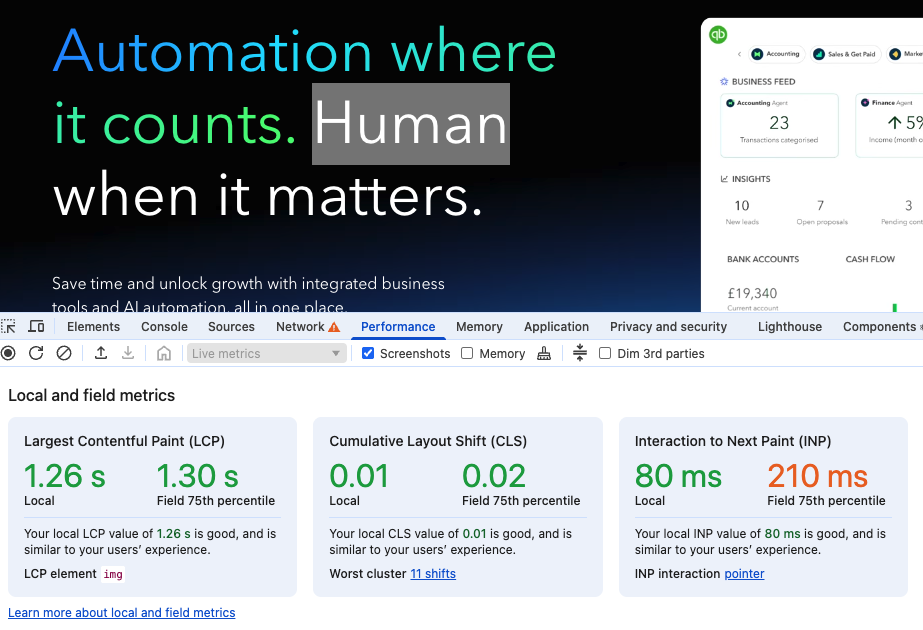Enable the Memory checkbox
The width and height of the screenshot is (923, 630).
pyautogui.click(x=466, y=353)
